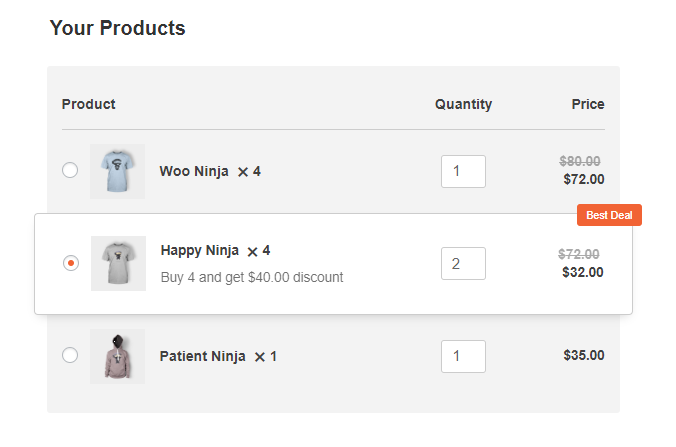Image resolution: width=676 pixels, height=447 pixels.
Task: Select the Woo Ninja radio button
Action: (70, 170)
